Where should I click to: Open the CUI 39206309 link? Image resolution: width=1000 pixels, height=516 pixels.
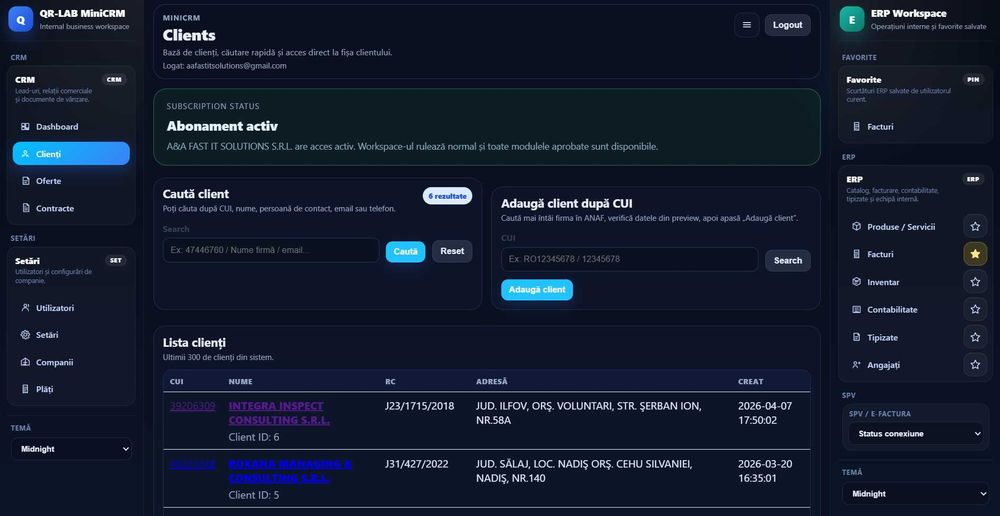pos(193,406)
